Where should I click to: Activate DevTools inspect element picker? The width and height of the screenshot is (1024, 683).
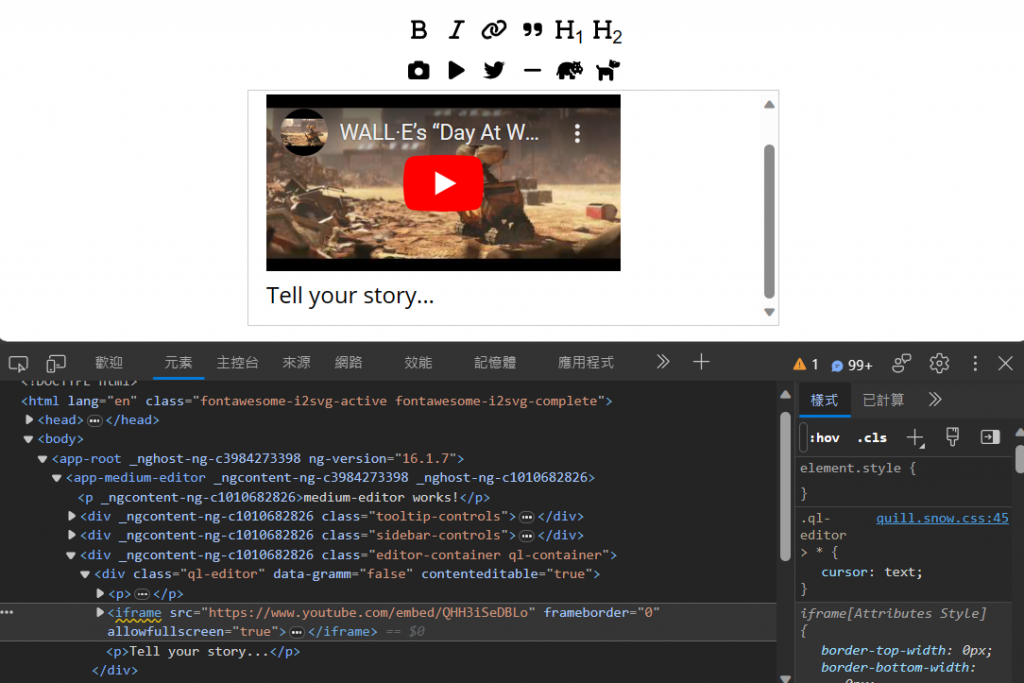point(18,363)
